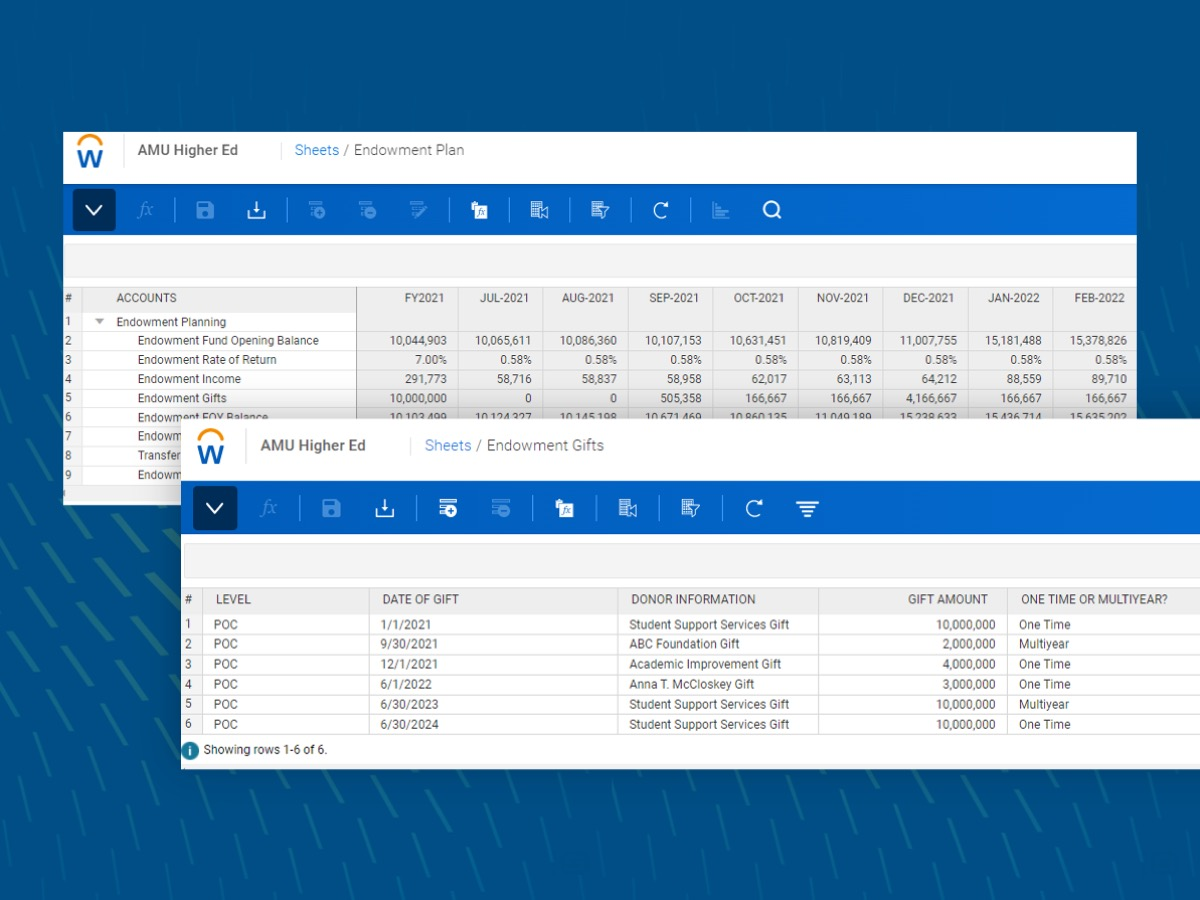Click the Download icon in the Endowment Plan toolbar

(257, 210)
